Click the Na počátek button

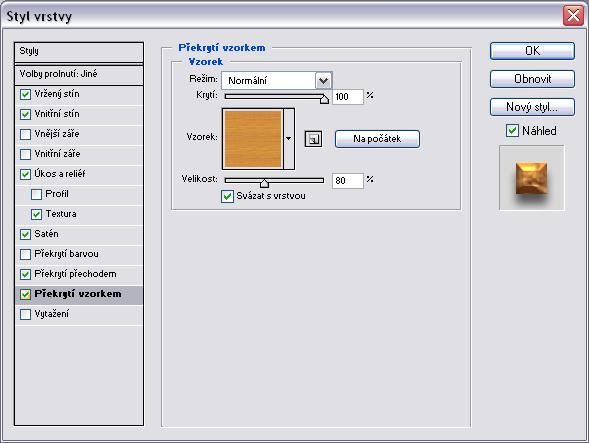(x=377, y=139)
